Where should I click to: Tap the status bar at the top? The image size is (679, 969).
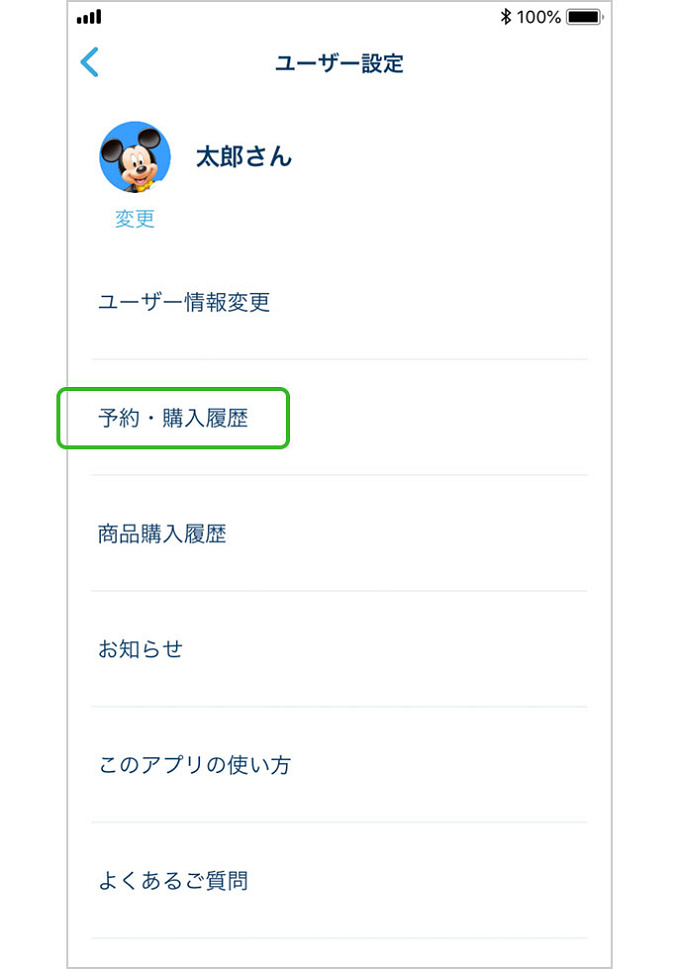click(x=340, y=16)
